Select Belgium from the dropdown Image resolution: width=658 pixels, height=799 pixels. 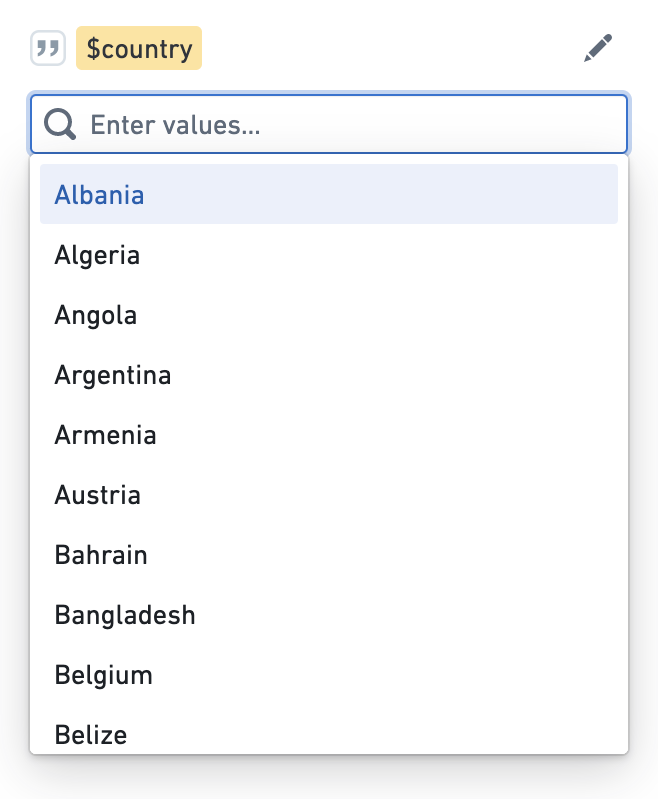pyautogui.click(x=329, y=675)
